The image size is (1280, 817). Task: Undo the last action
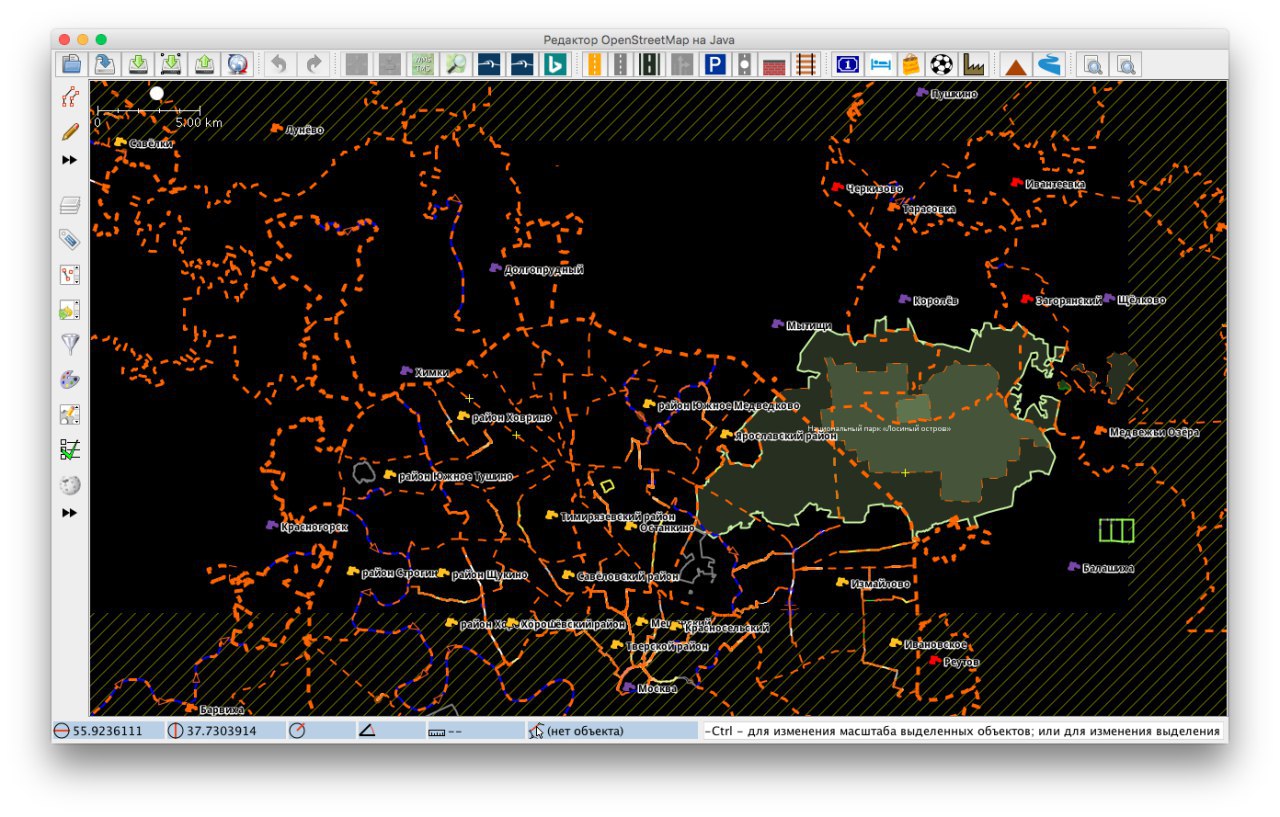pos(280,65)
